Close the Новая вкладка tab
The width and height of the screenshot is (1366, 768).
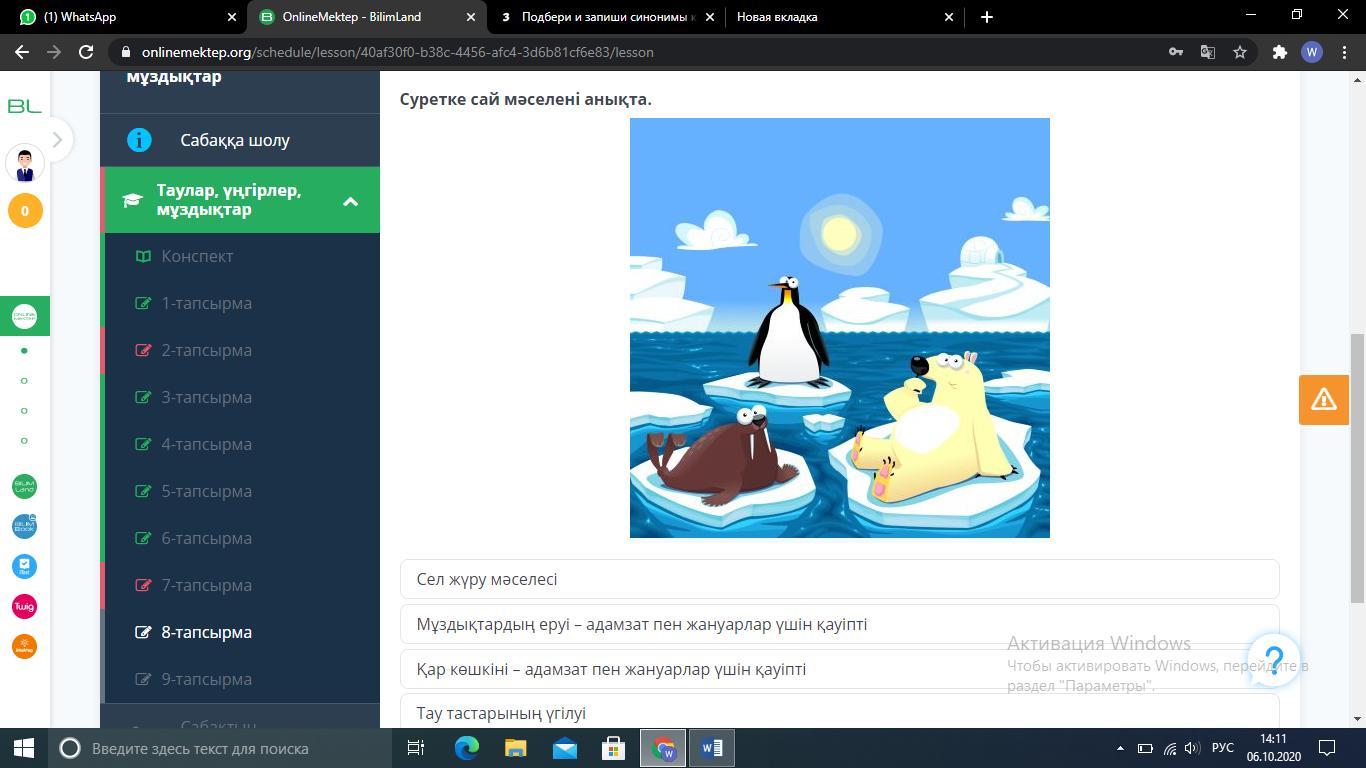(x=949, y=17)
